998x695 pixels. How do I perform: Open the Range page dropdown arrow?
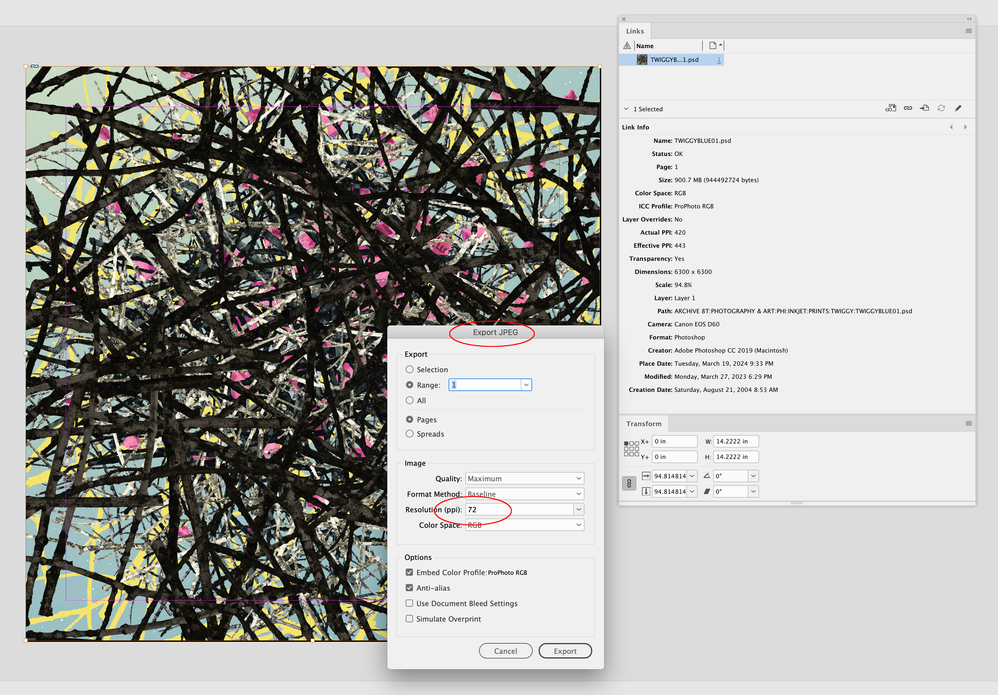click(x=526, y=385)
